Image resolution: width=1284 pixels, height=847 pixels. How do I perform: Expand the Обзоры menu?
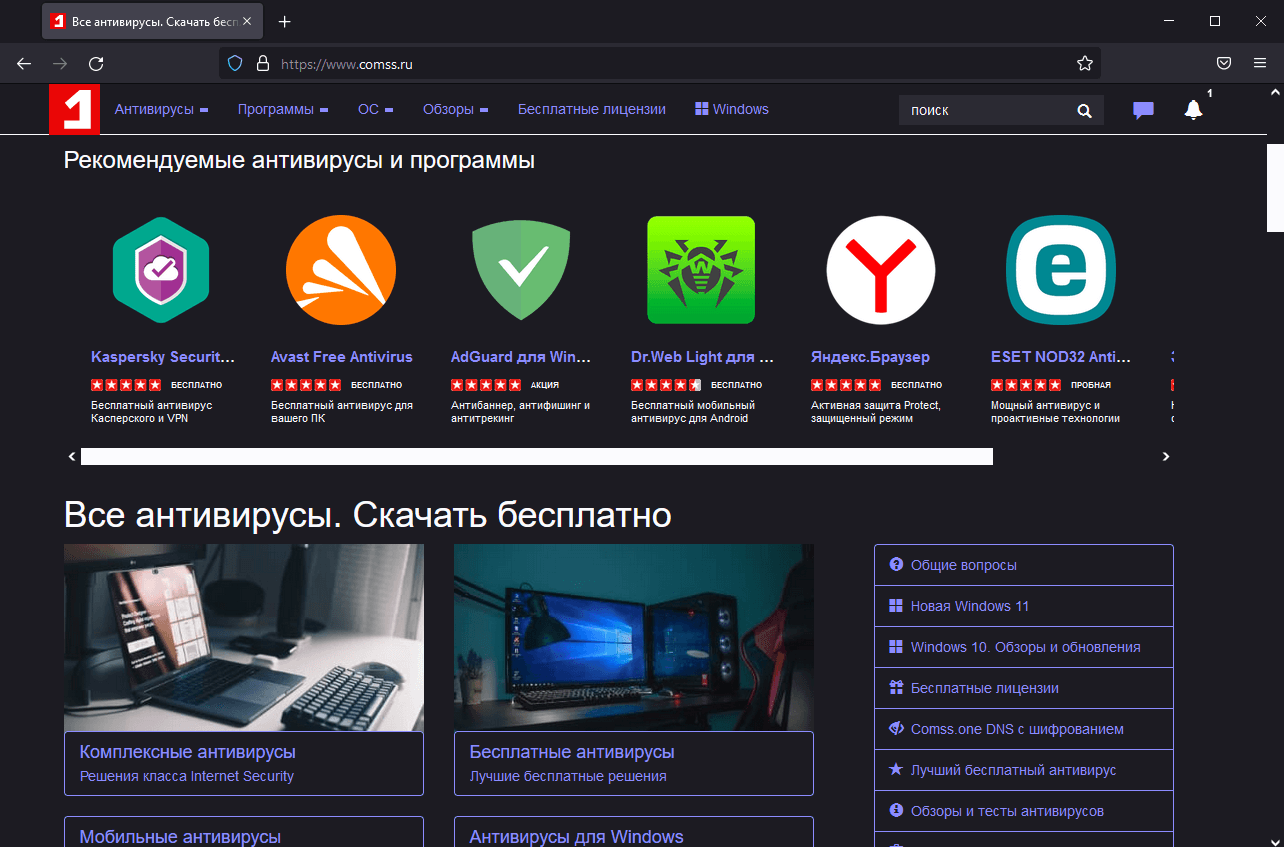tap(455, 109)
